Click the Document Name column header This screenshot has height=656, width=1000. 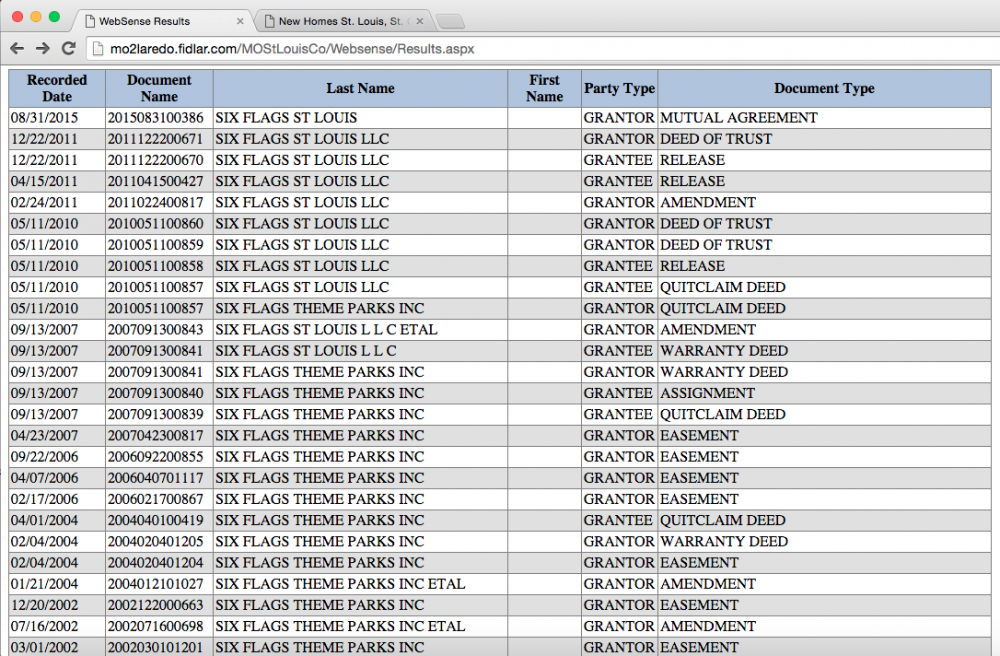click(x=159, y=88)
